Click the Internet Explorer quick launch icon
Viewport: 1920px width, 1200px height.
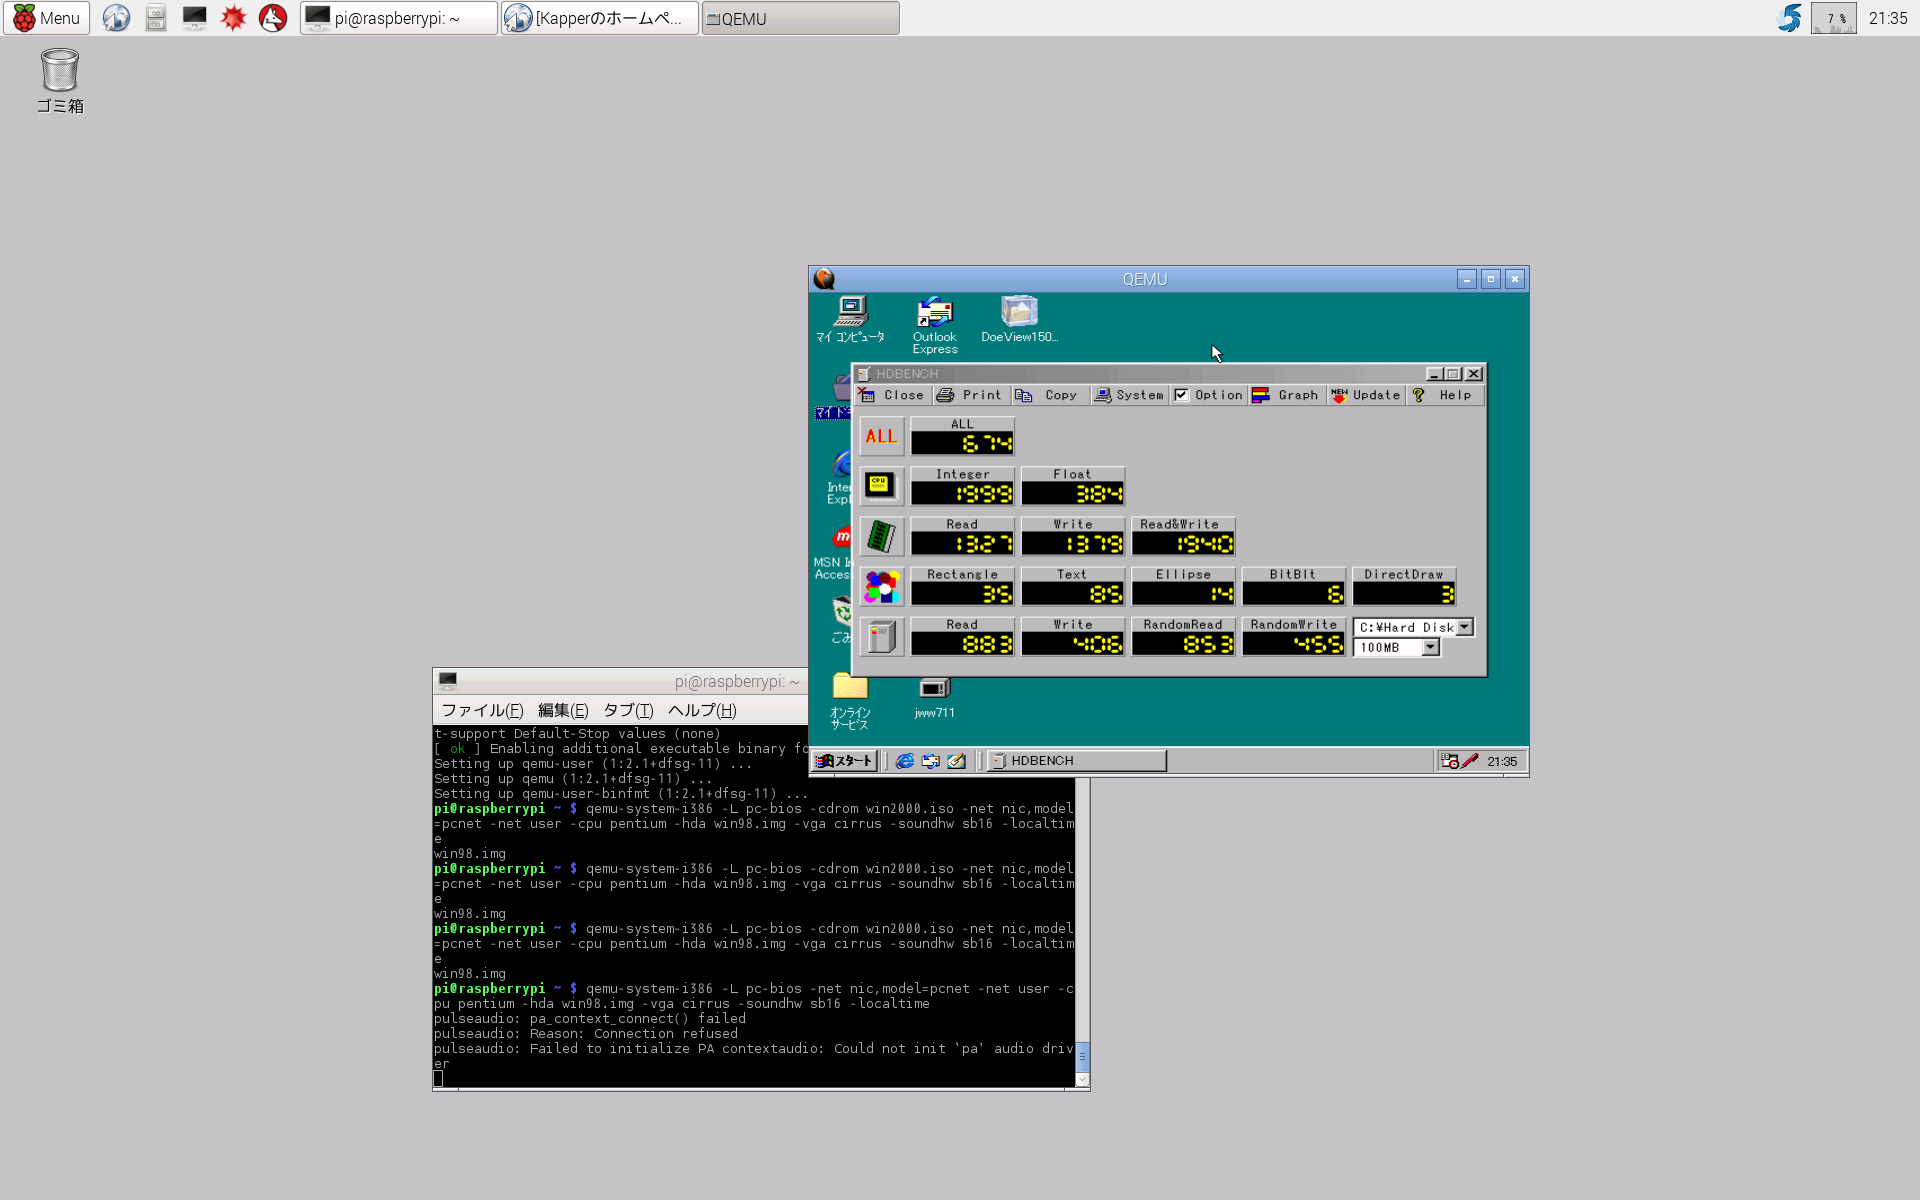(904, 761)
